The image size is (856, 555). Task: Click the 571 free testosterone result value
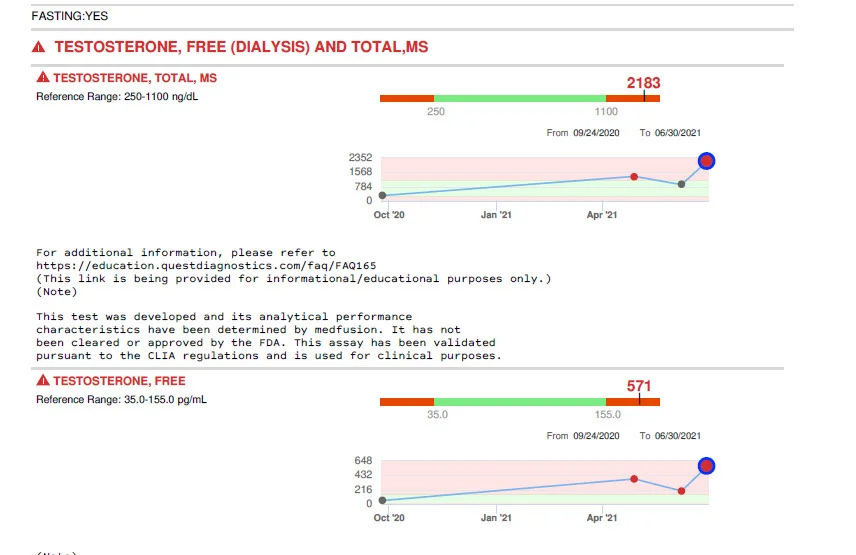pos(639,386)
